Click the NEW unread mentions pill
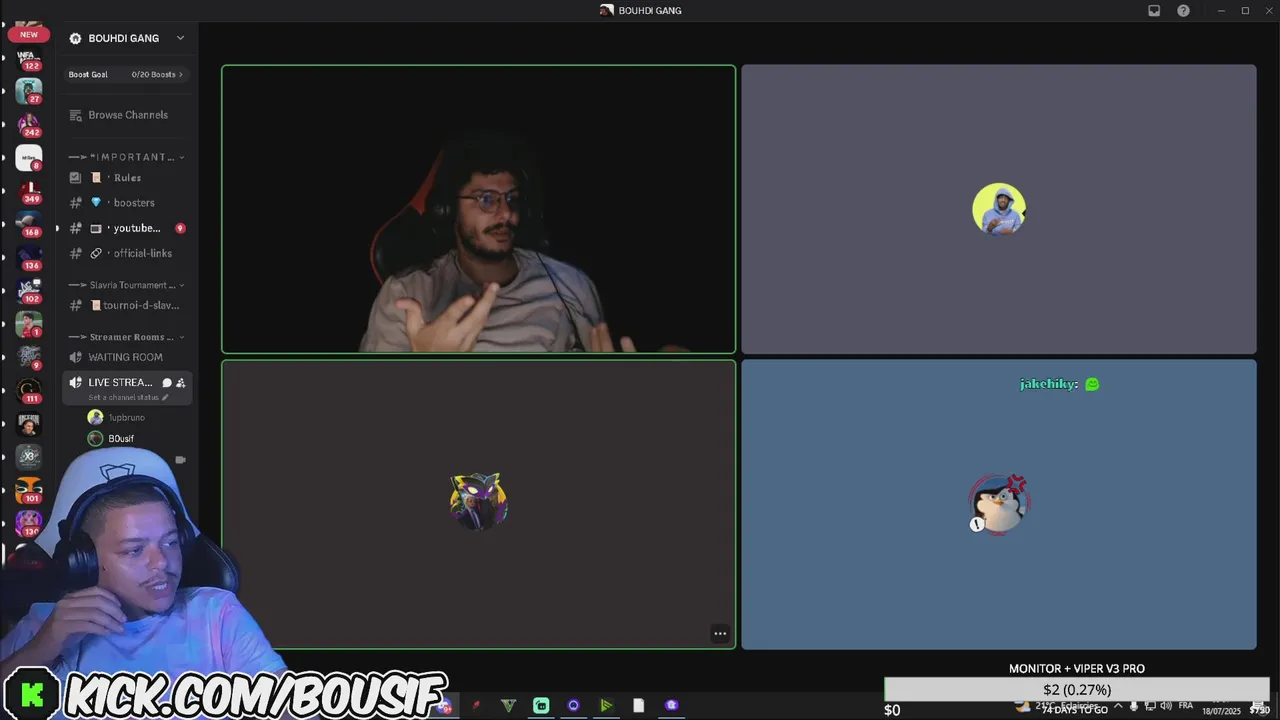Image resolution: width=1280 pixels, height=720 pixels. 28,35
